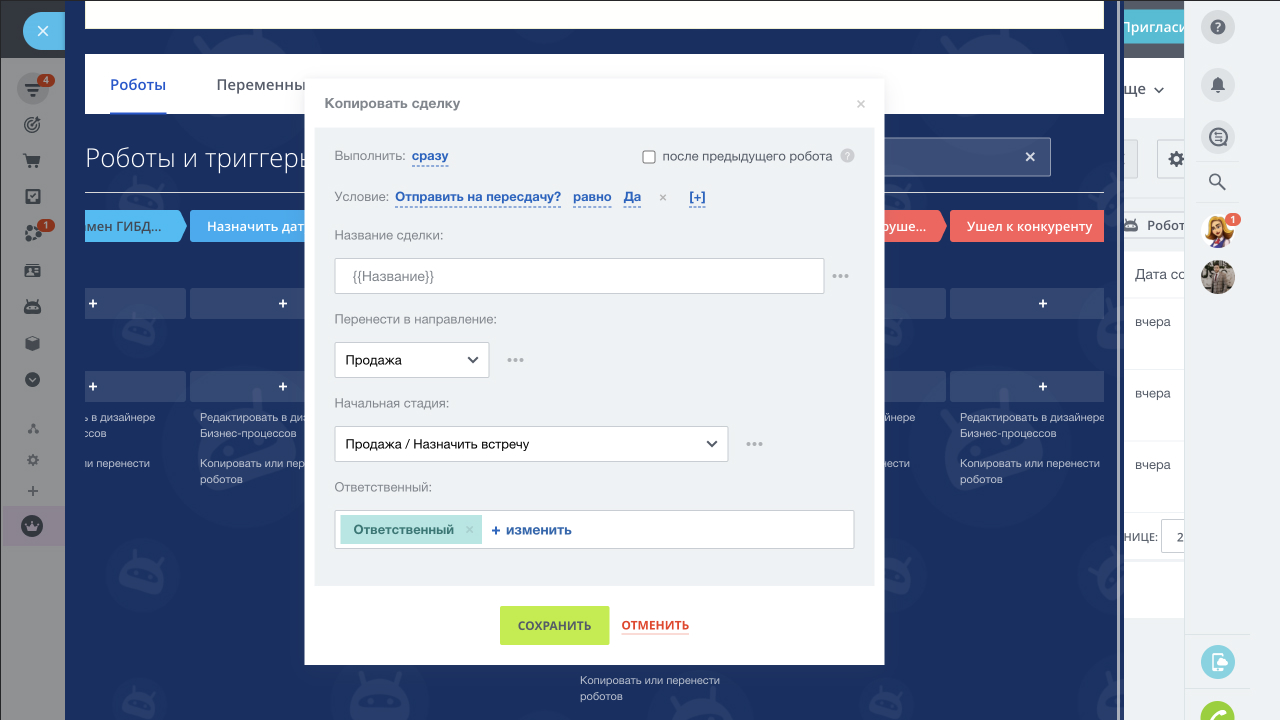
Task: Open notifications bell icon
Action: coord(1217,86)
